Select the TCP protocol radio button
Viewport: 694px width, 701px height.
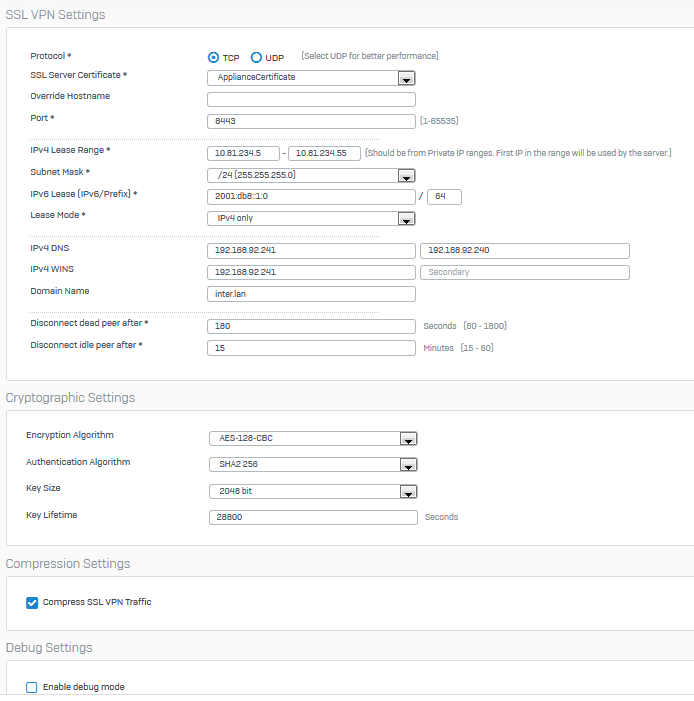[213, 58]
